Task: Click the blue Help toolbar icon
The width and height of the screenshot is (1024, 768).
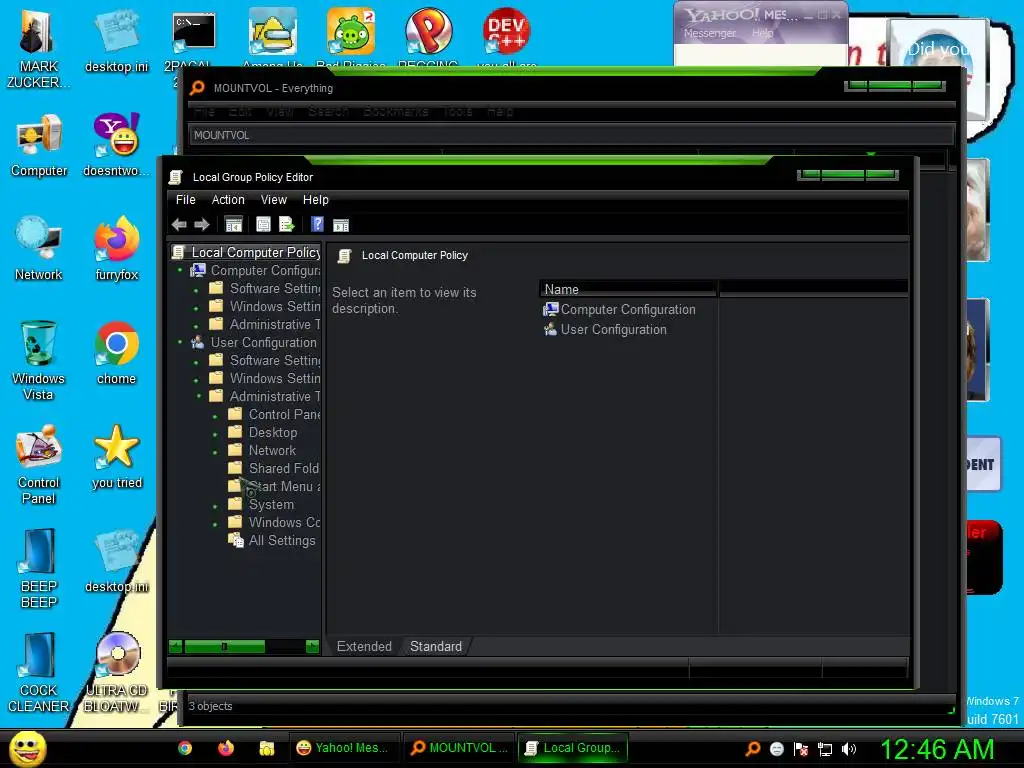Action: pyautogui.click(x=317, y=225)
